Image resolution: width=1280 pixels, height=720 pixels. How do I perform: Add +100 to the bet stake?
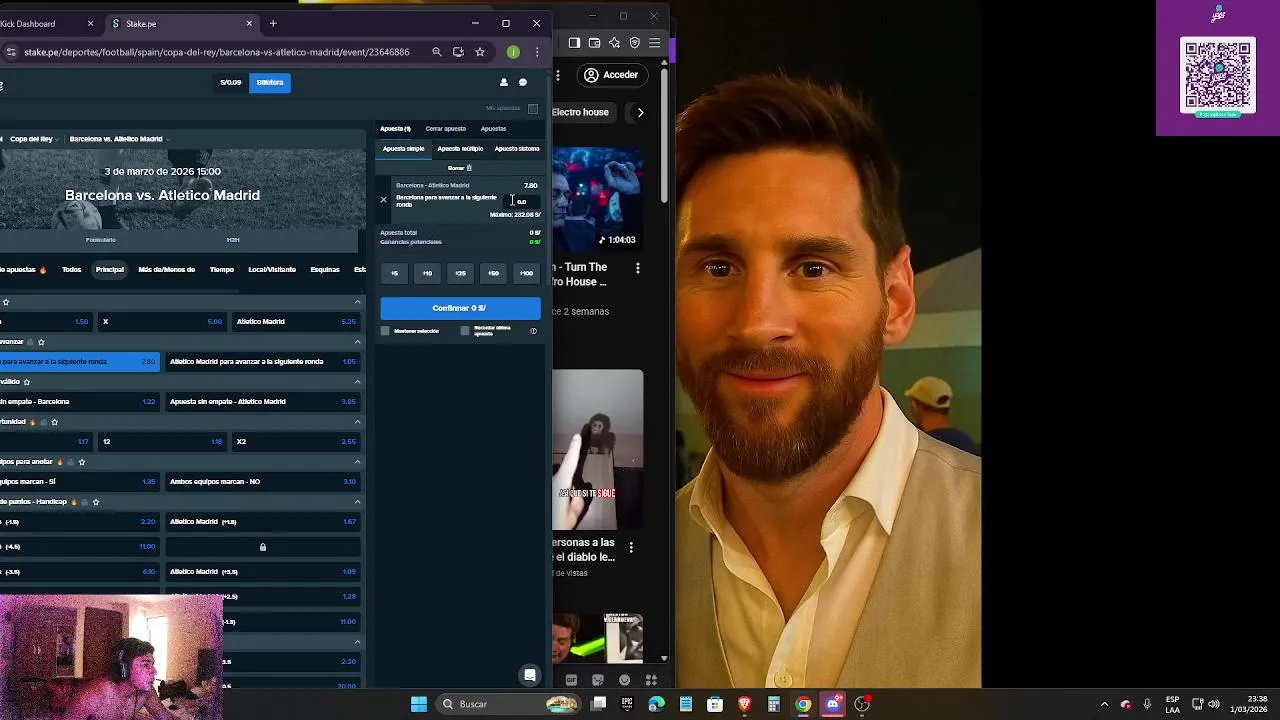tap(526, 273)
